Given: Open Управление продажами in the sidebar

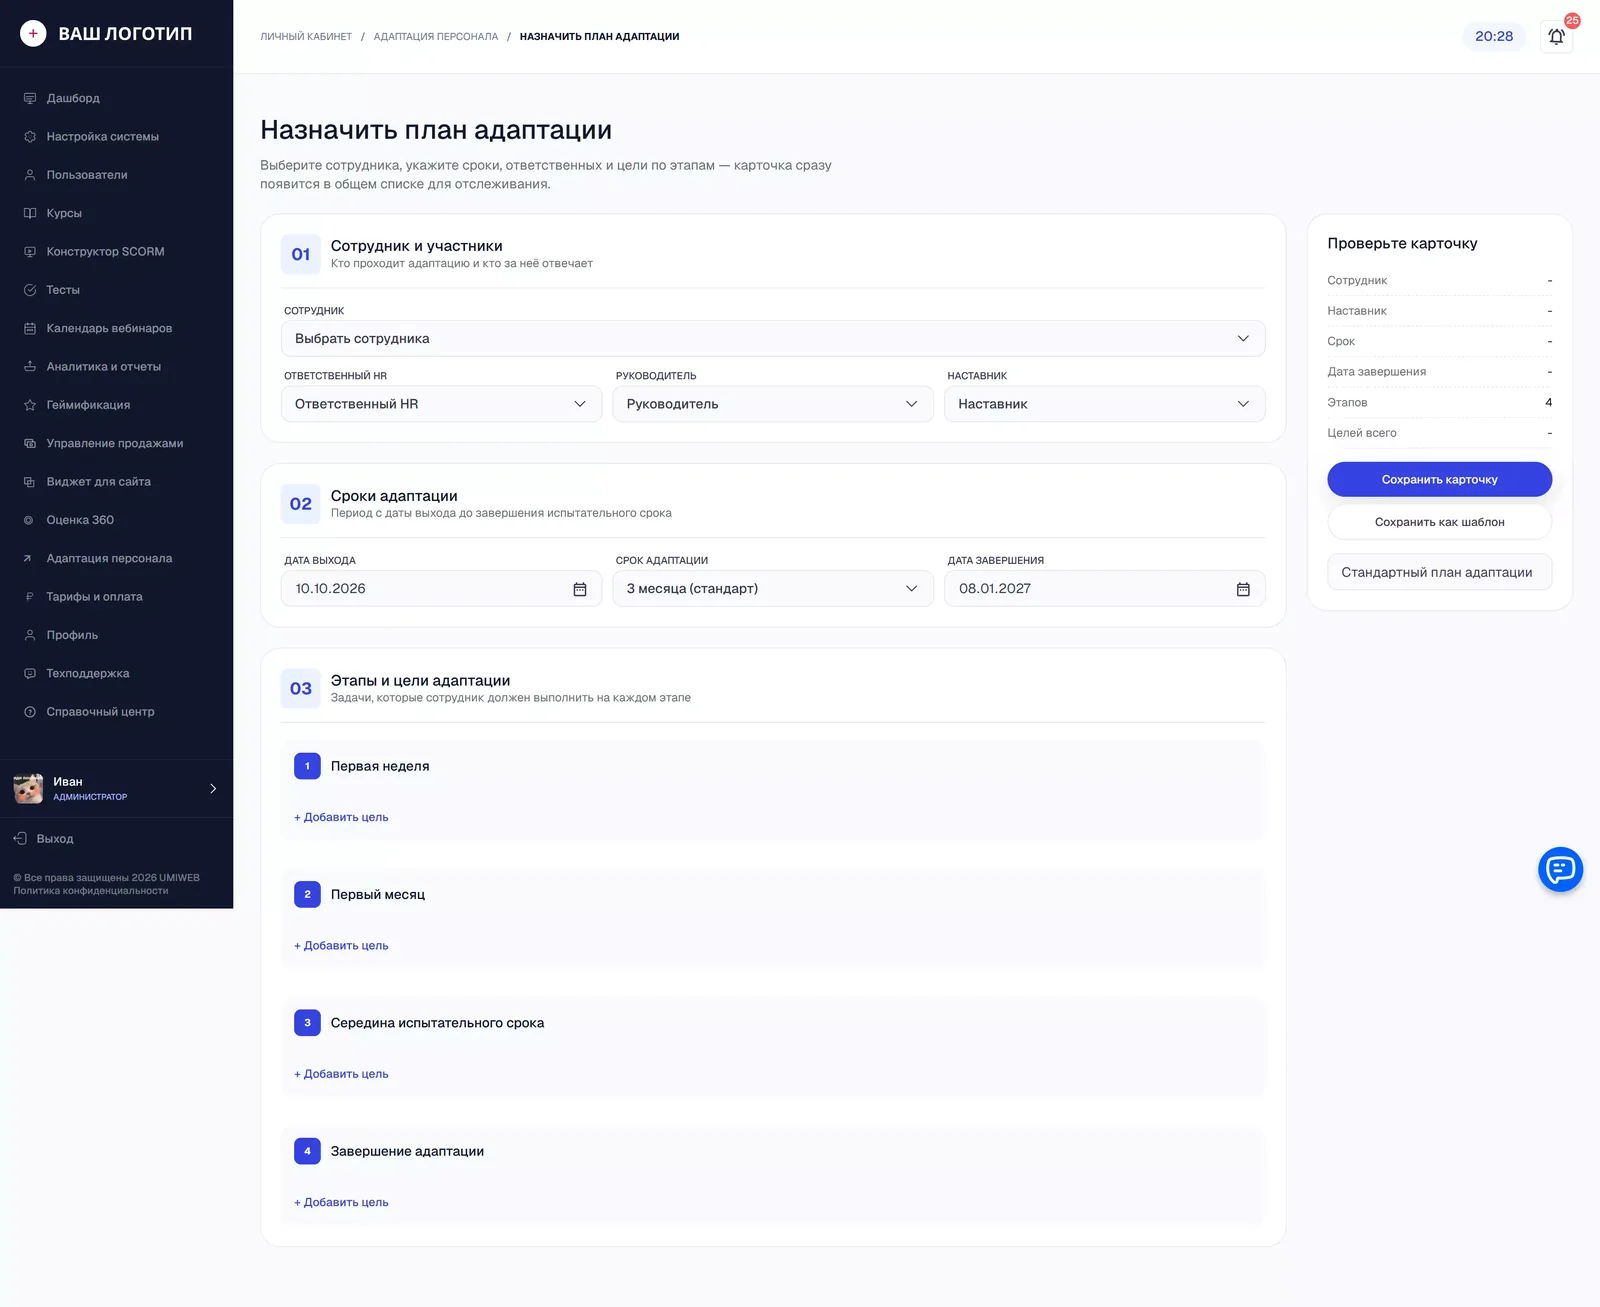Looking at the screenshot, I should 116,444.
